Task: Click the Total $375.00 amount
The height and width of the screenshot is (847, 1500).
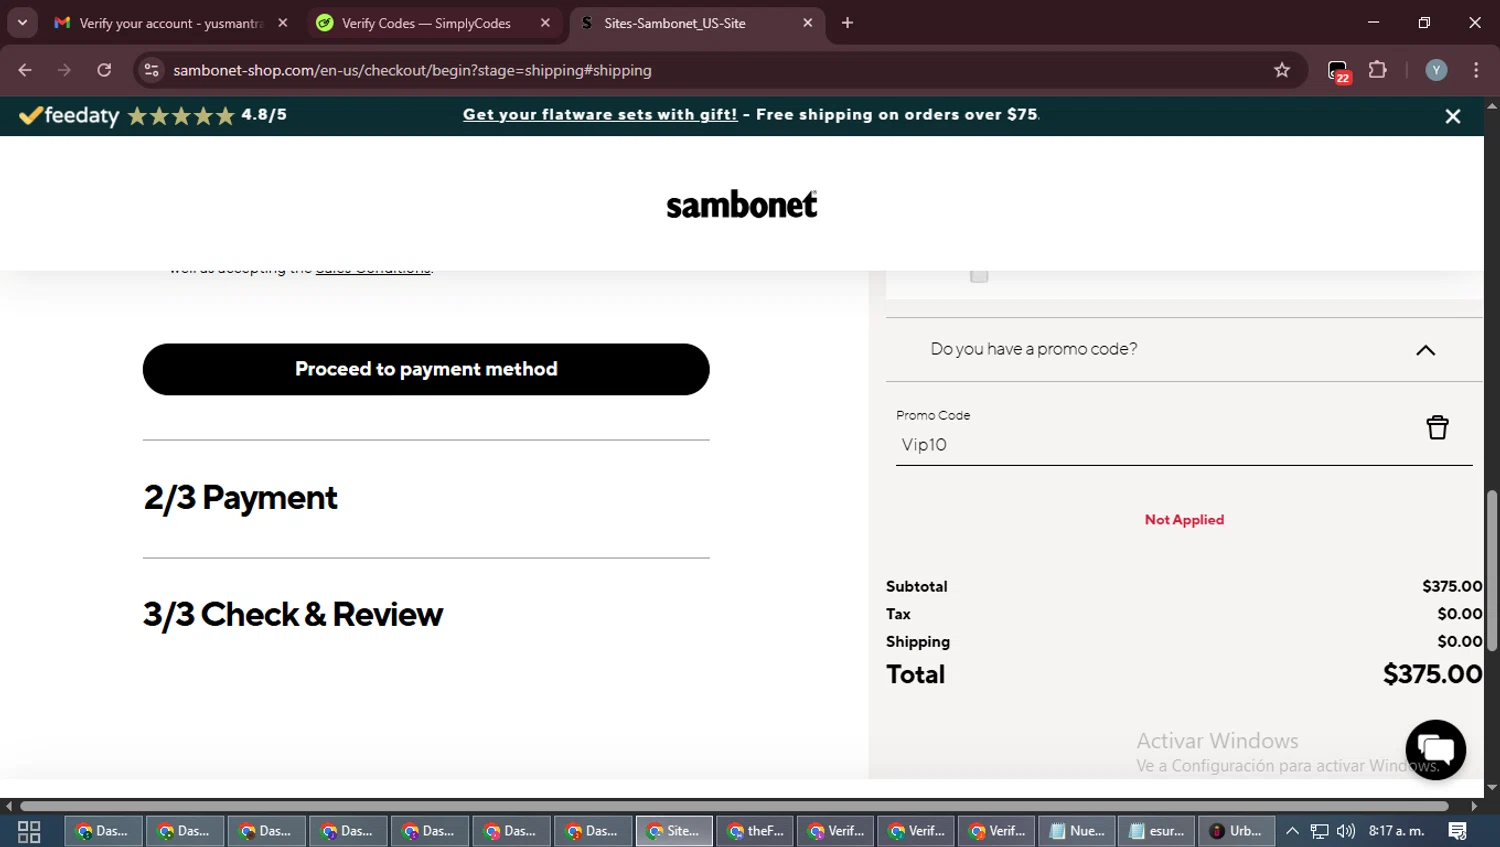Action: pyautogui.click(x=1432, y=674)
